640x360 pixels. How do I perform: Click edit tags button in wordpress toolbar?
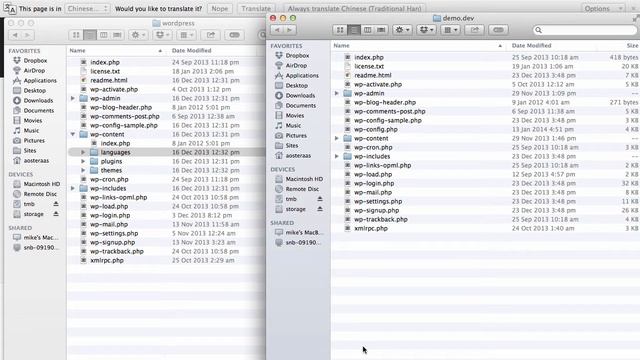234,35
